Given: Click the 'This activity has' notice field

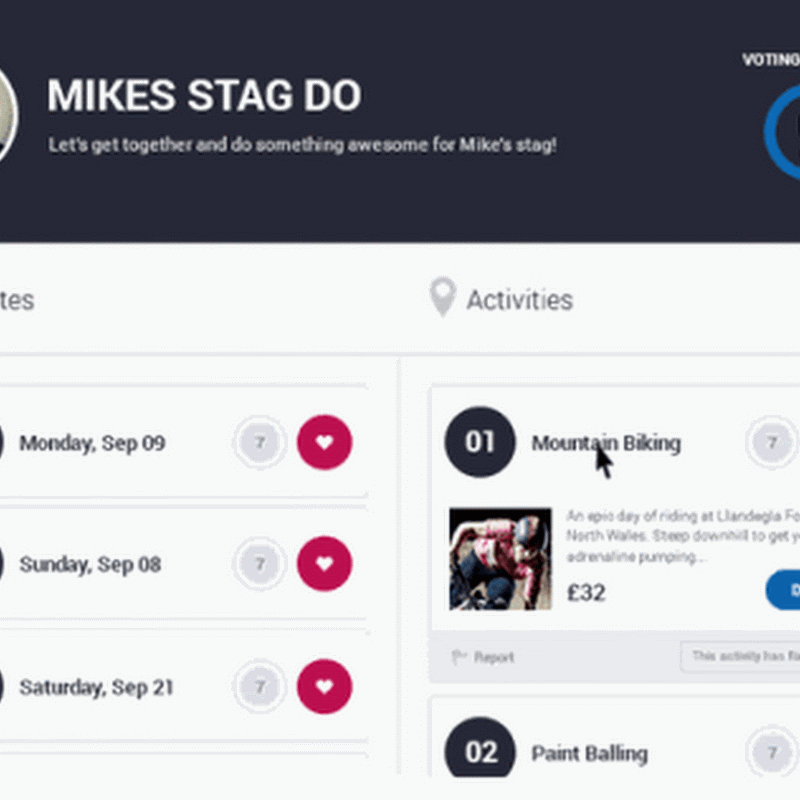Looking at the screenshot, I should point(742,657).
